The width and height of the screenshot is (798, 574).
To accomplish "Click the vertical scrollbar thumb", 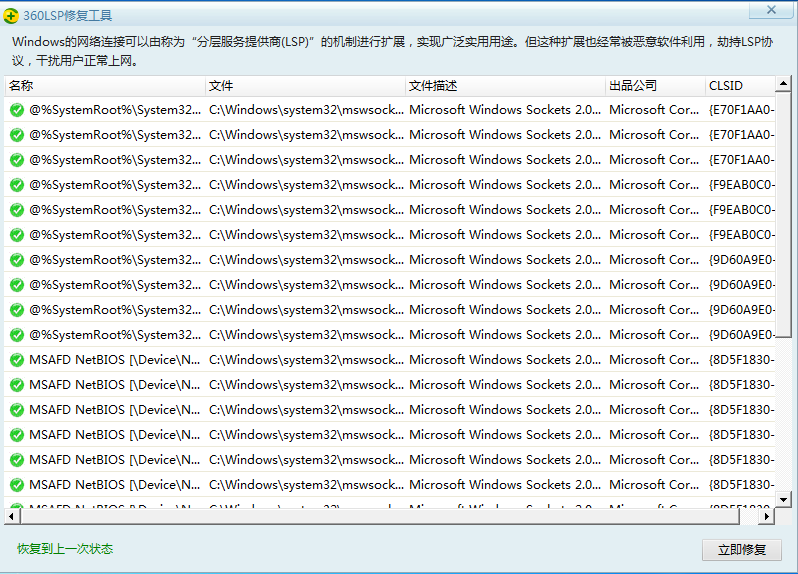I will tap(783, 214).
